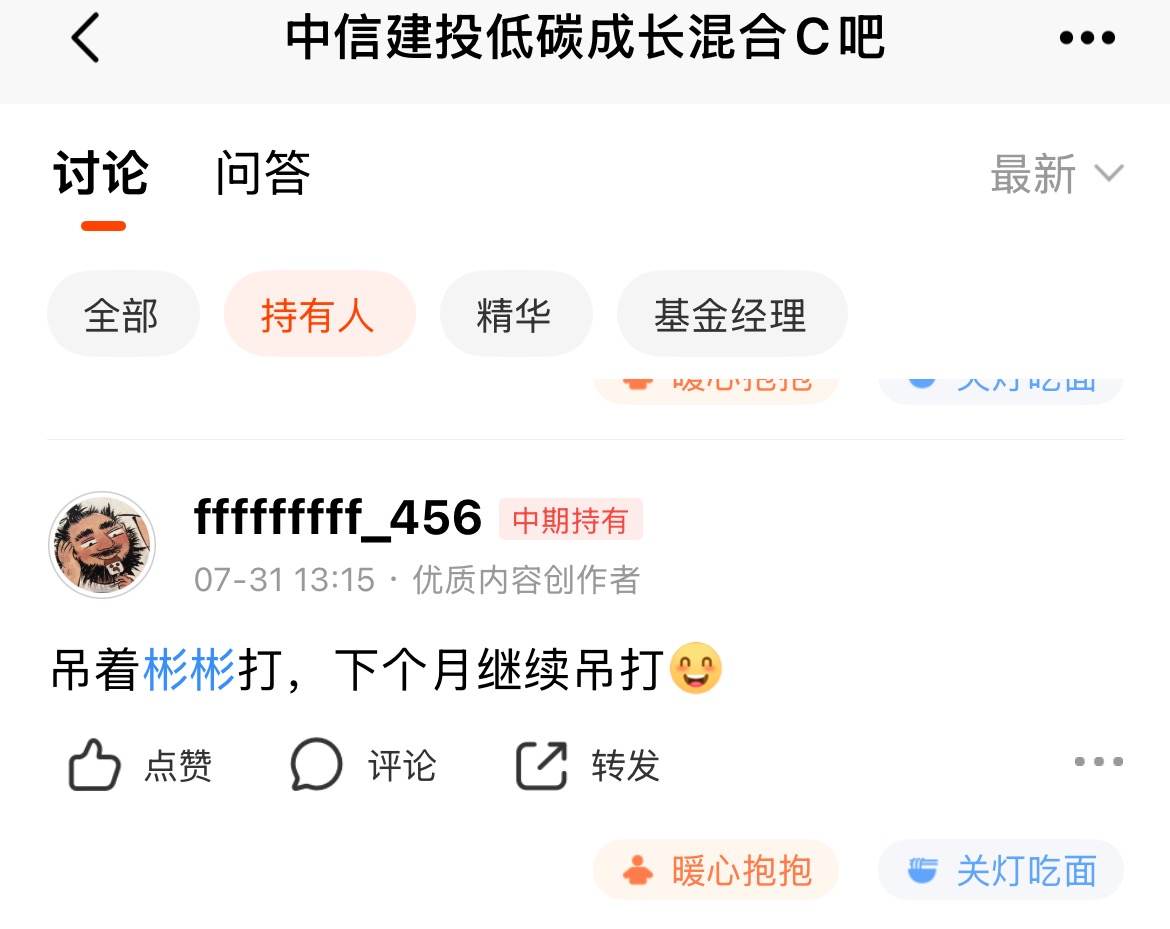Tap the share/forward arrow icon
Screen dimensions: 1170x929
coord(542,765)
